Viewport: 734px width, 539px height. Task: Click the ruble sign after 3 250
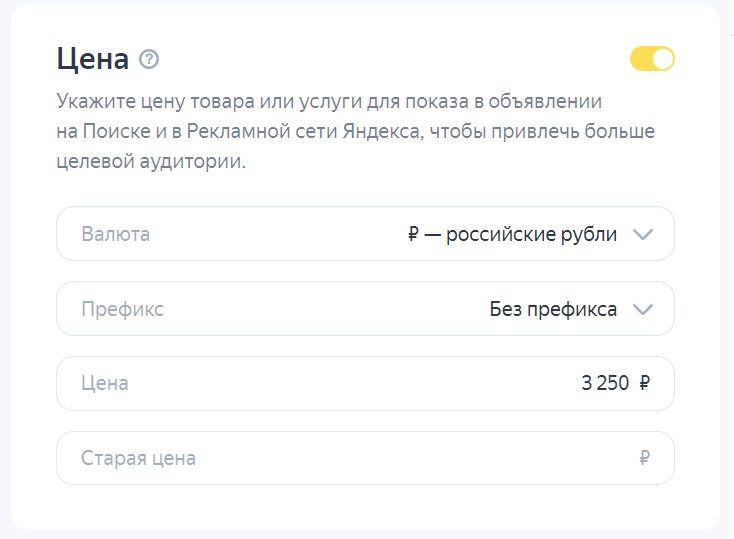coord(644,383)
